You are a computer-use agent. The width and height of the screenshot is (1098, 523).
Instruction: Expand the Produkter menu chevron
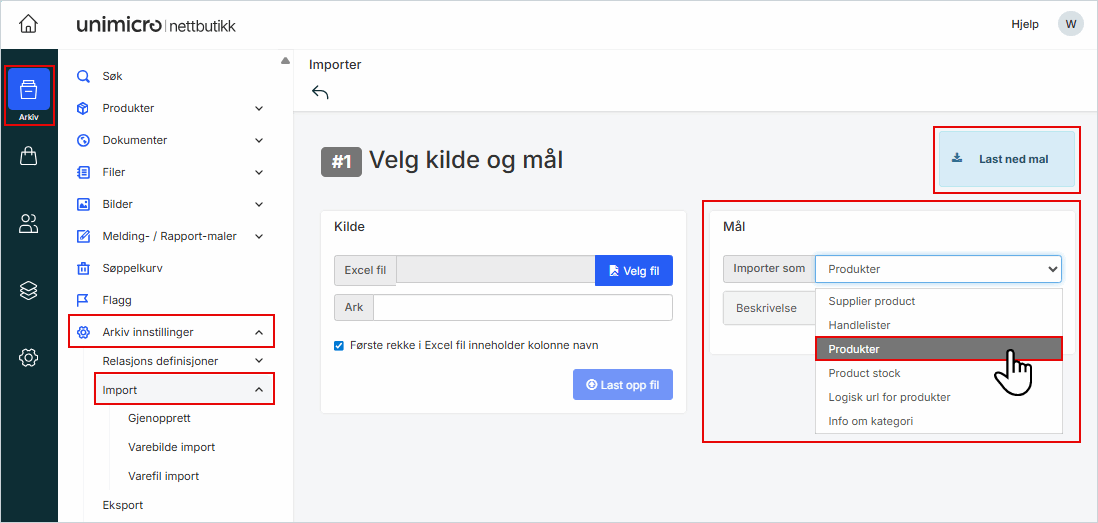click(x=259, y=108)
